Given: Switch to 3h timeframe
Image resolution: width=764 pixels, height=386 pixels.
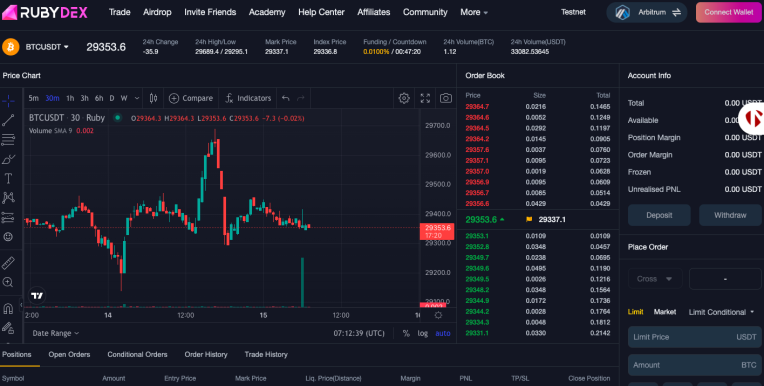Looking at the screenshot, I should tap(84, 98).
